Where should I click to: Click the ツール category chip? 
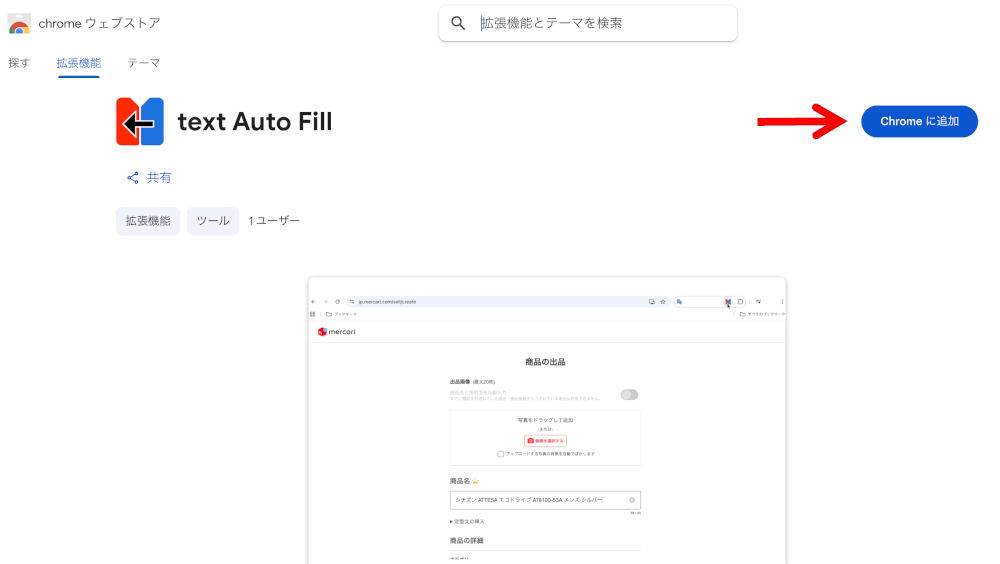213,221
